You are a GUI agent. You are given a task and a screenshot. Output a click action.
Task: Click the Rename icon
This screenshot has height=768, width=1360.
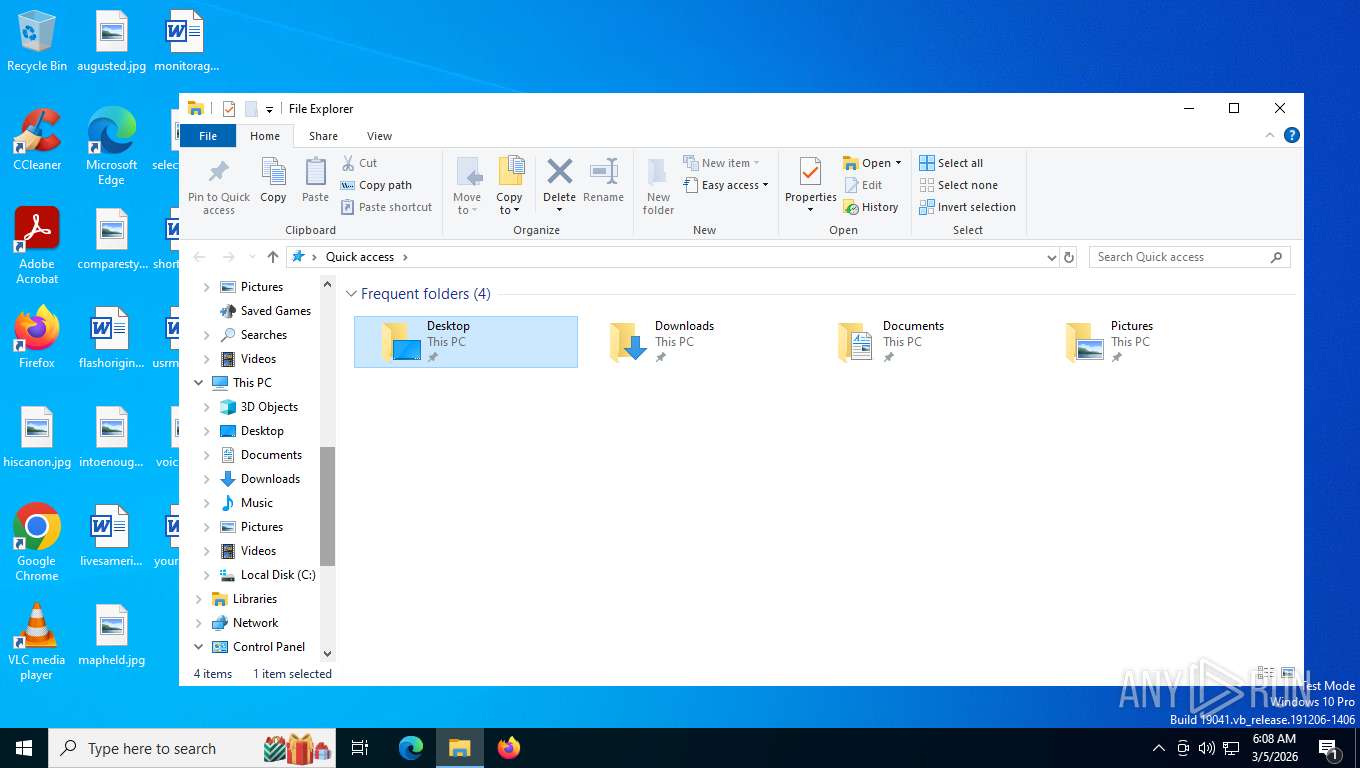click(603, 180)
